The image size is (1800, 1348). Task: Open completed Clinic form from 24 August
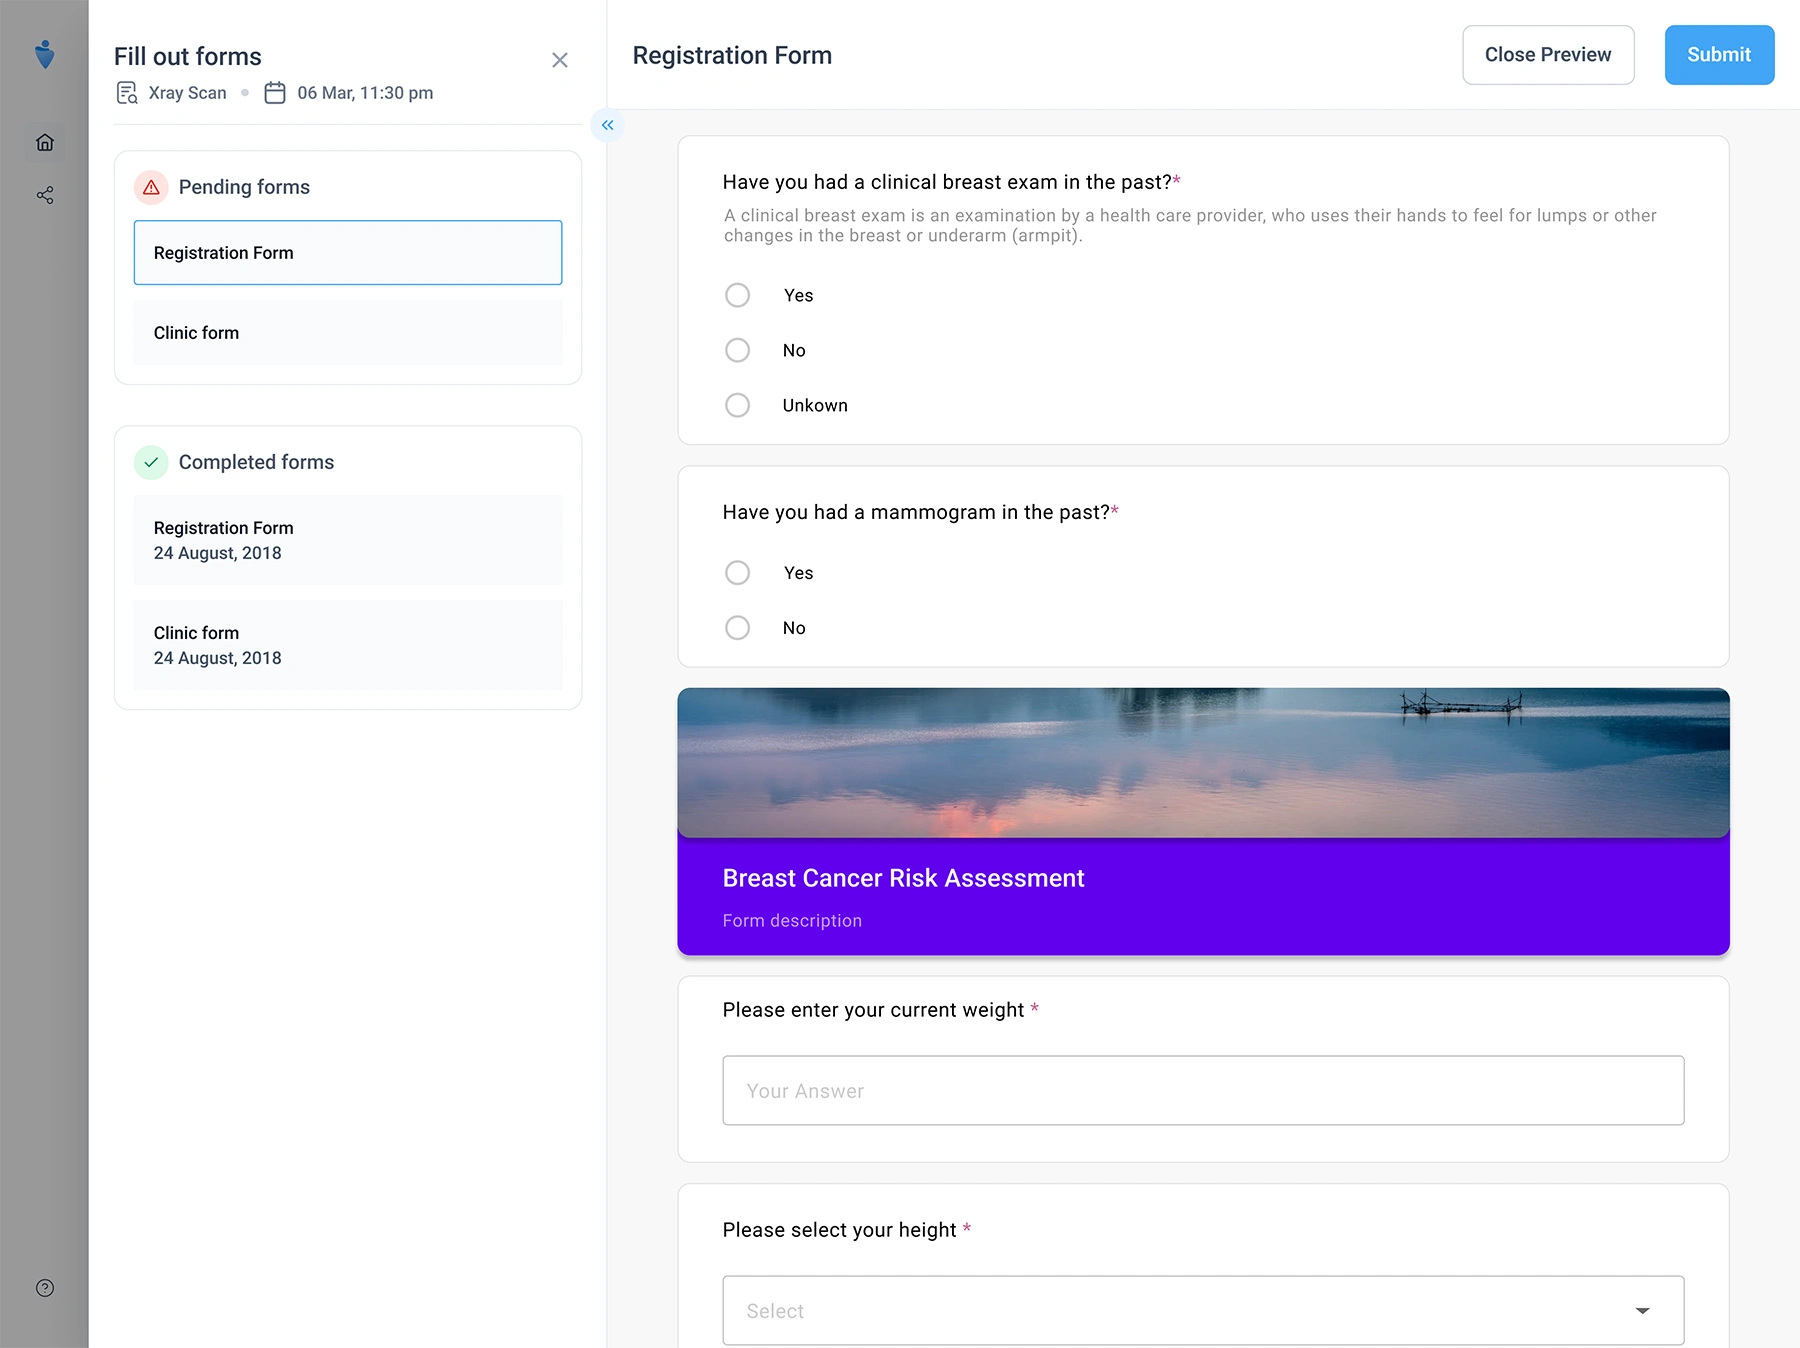coord(348,645)
